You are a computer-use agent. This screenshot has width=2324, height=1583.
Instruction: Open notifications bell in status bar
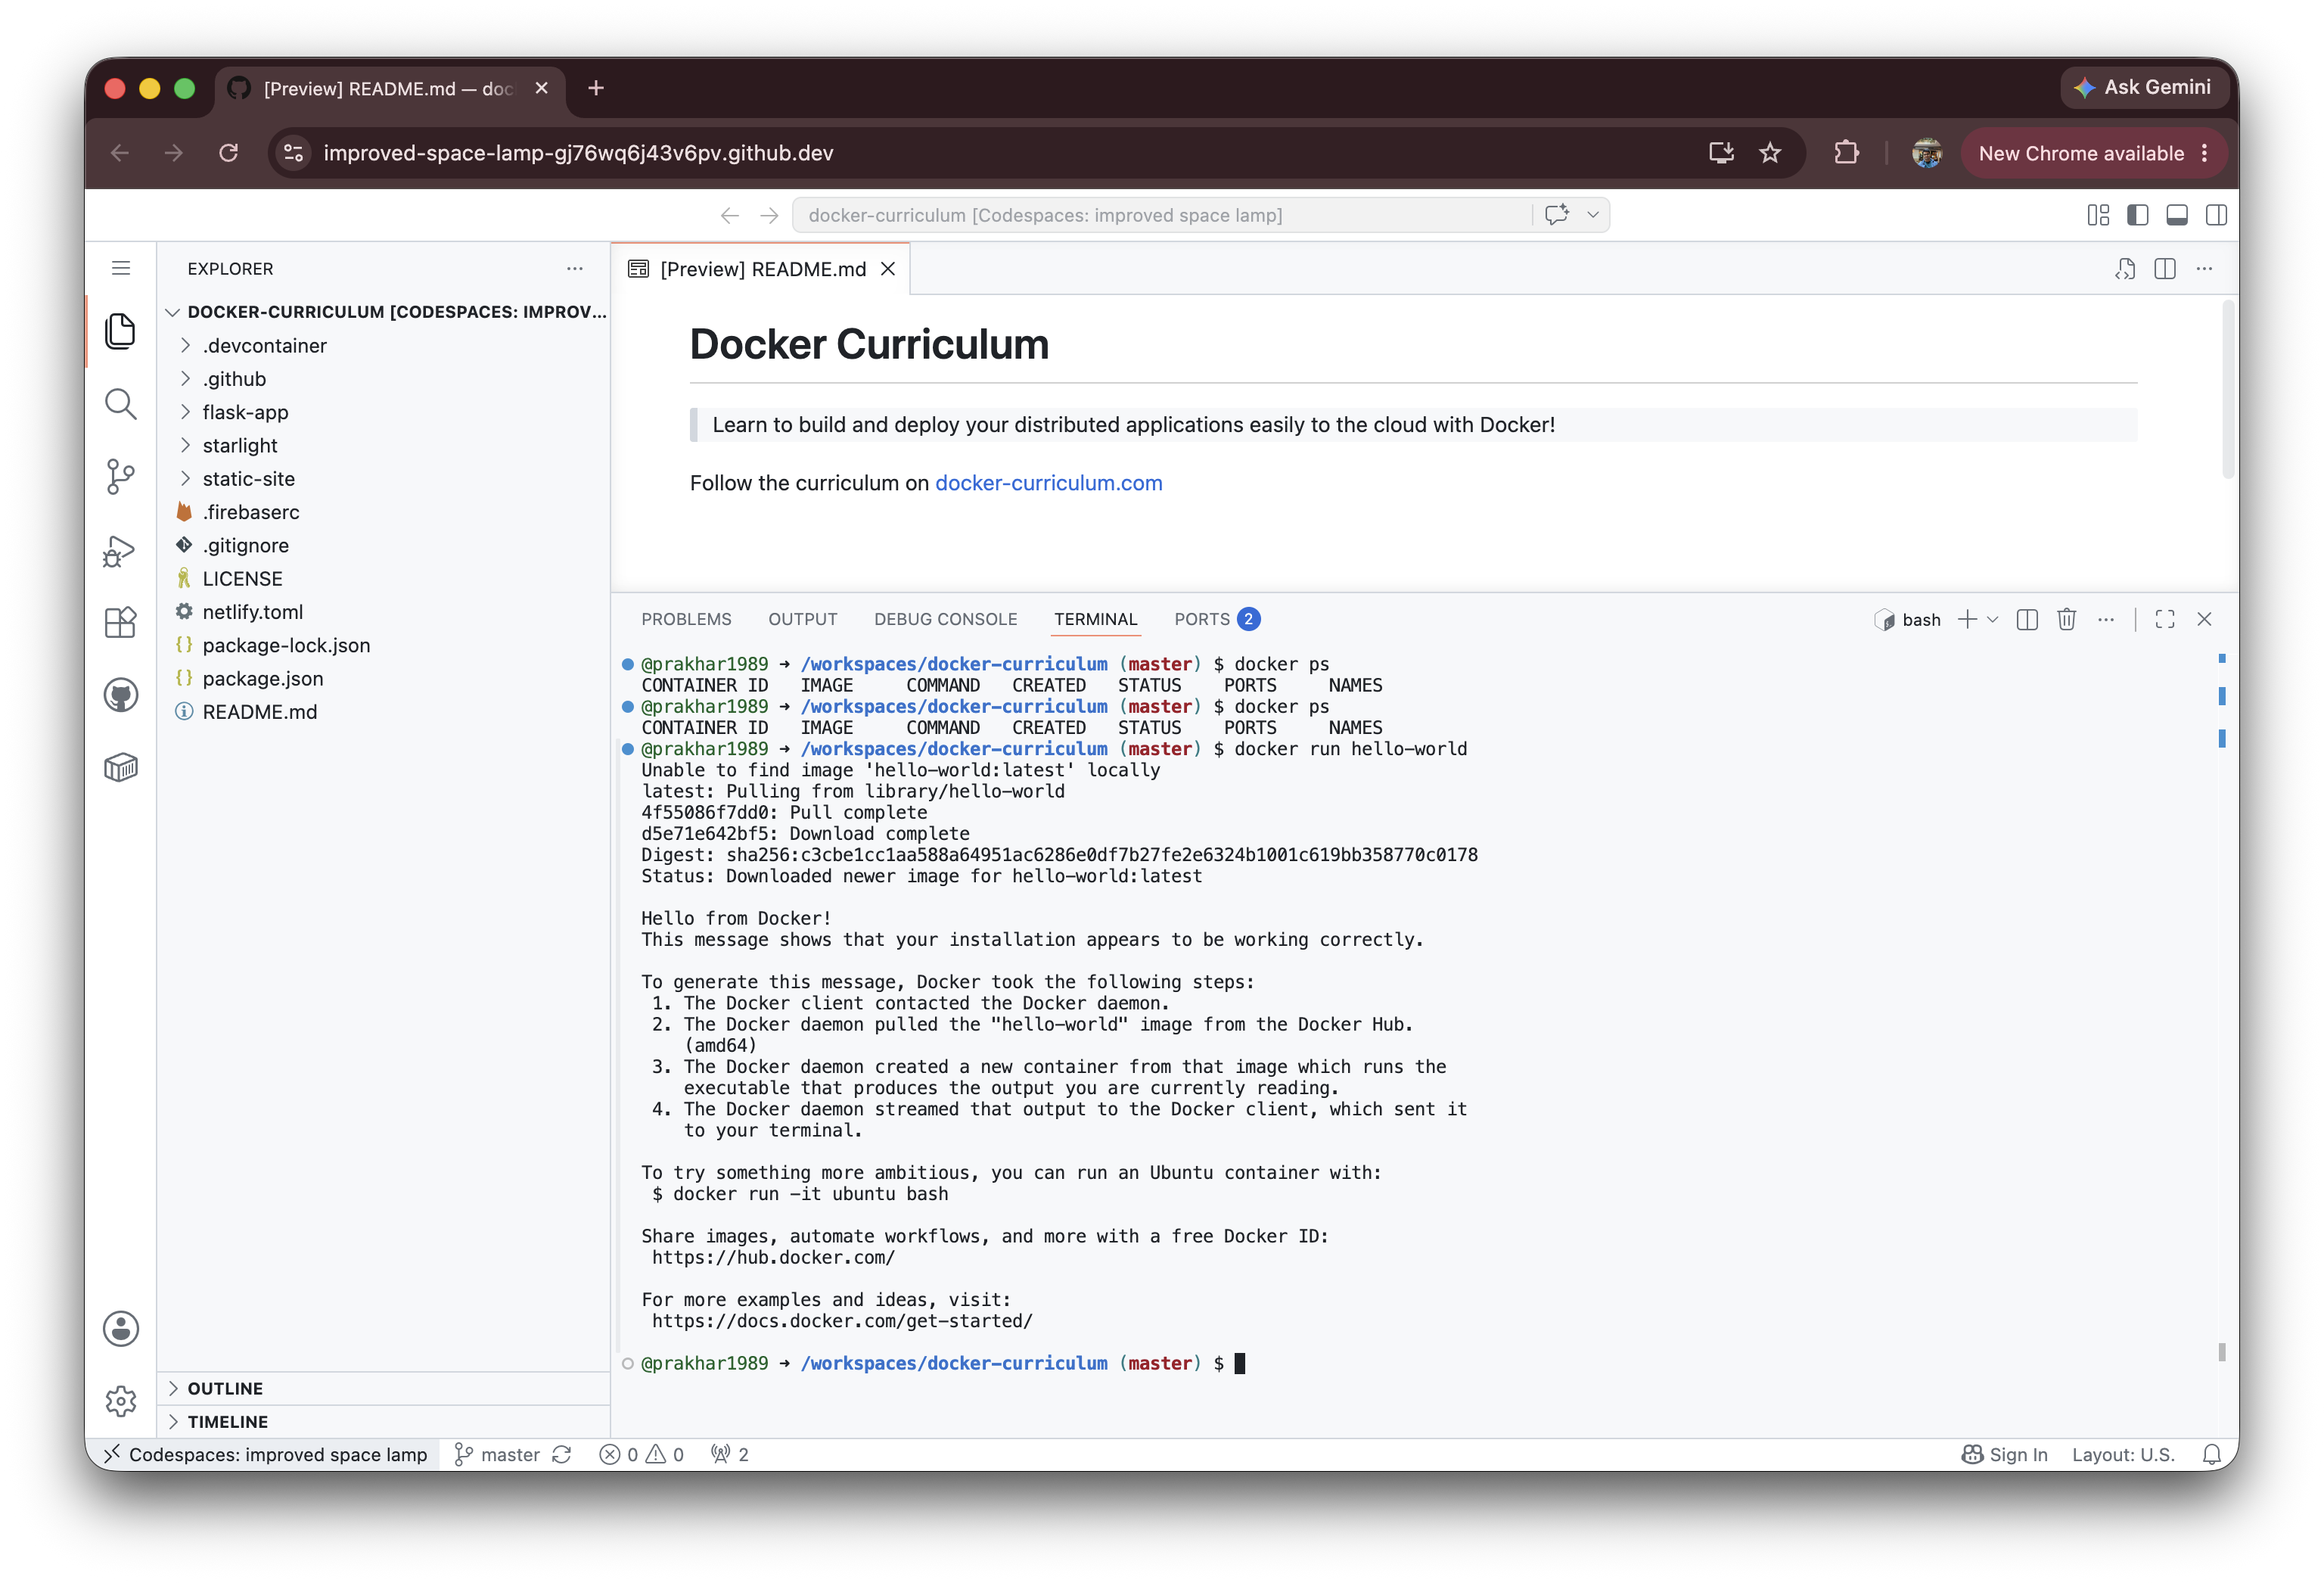tap(2211, 1455)
